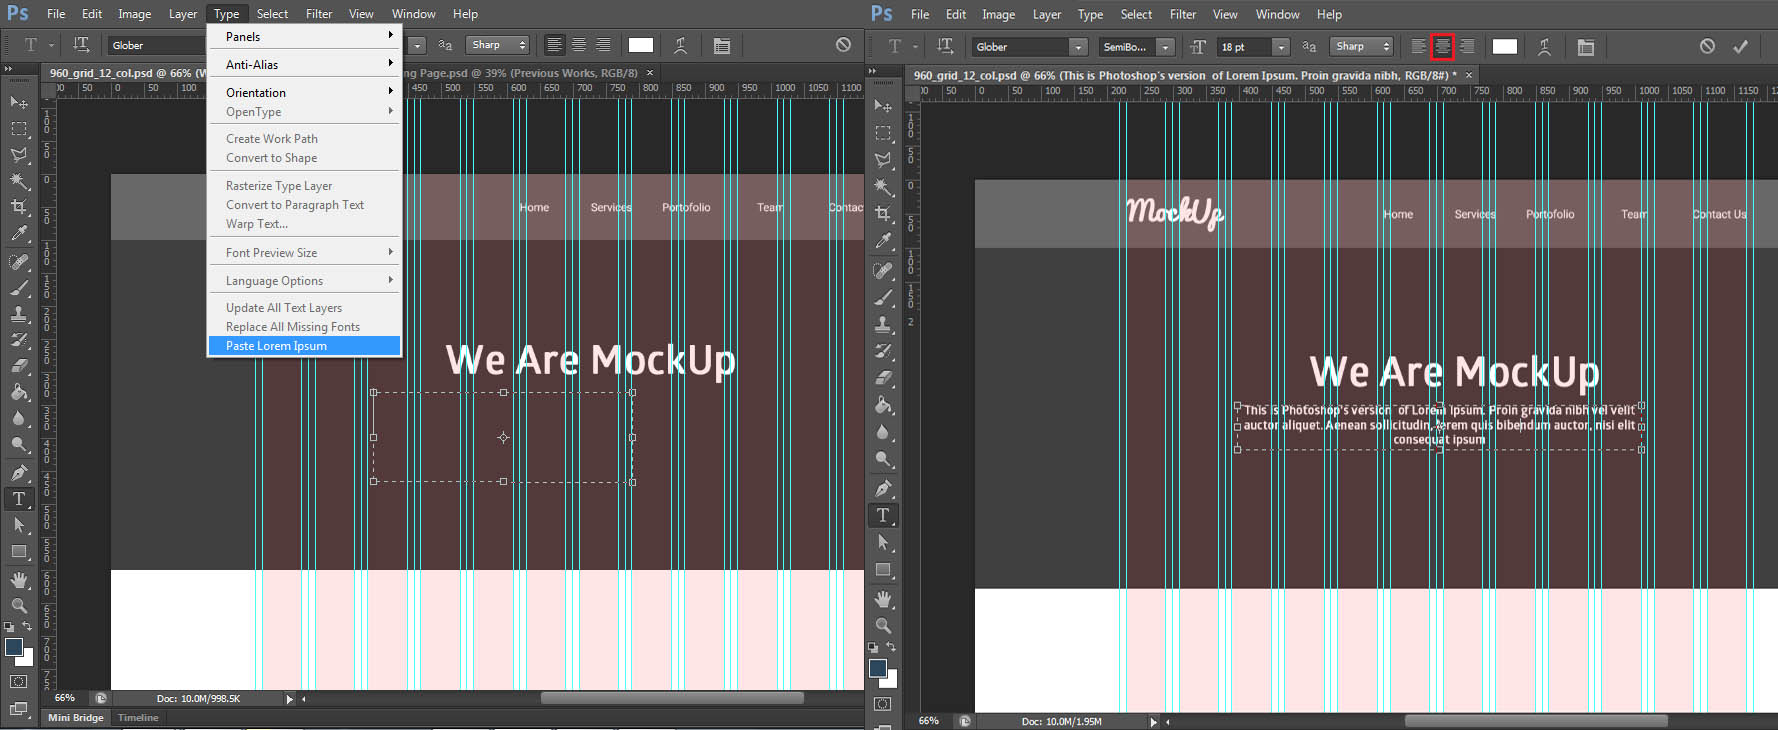Toggle right-align text in right window
The height and width of the screenshot is (730, 1778).
coord(1466,47)
